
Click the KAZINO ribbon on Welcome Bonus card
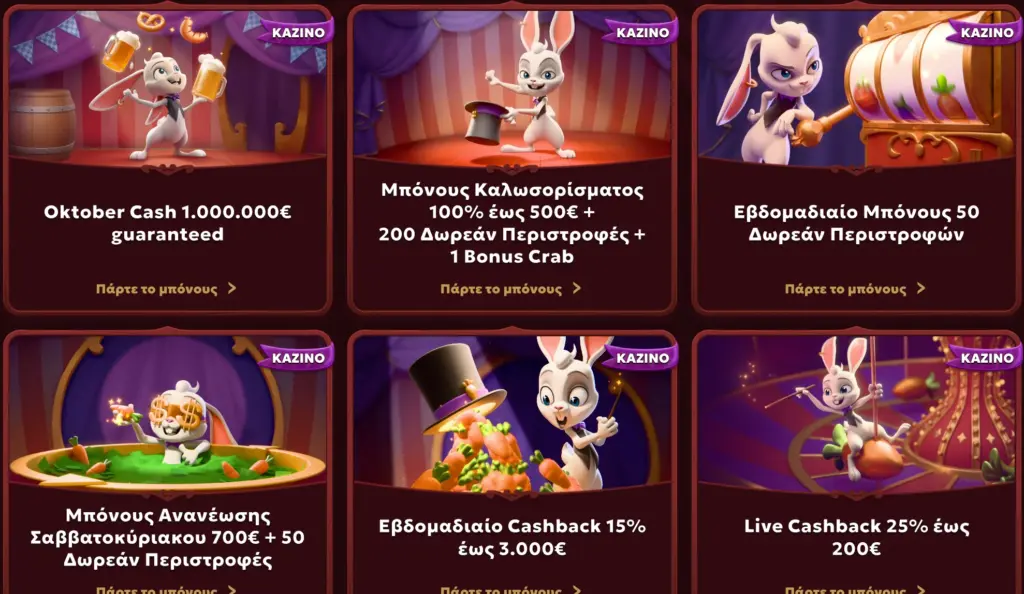point(643,32)
